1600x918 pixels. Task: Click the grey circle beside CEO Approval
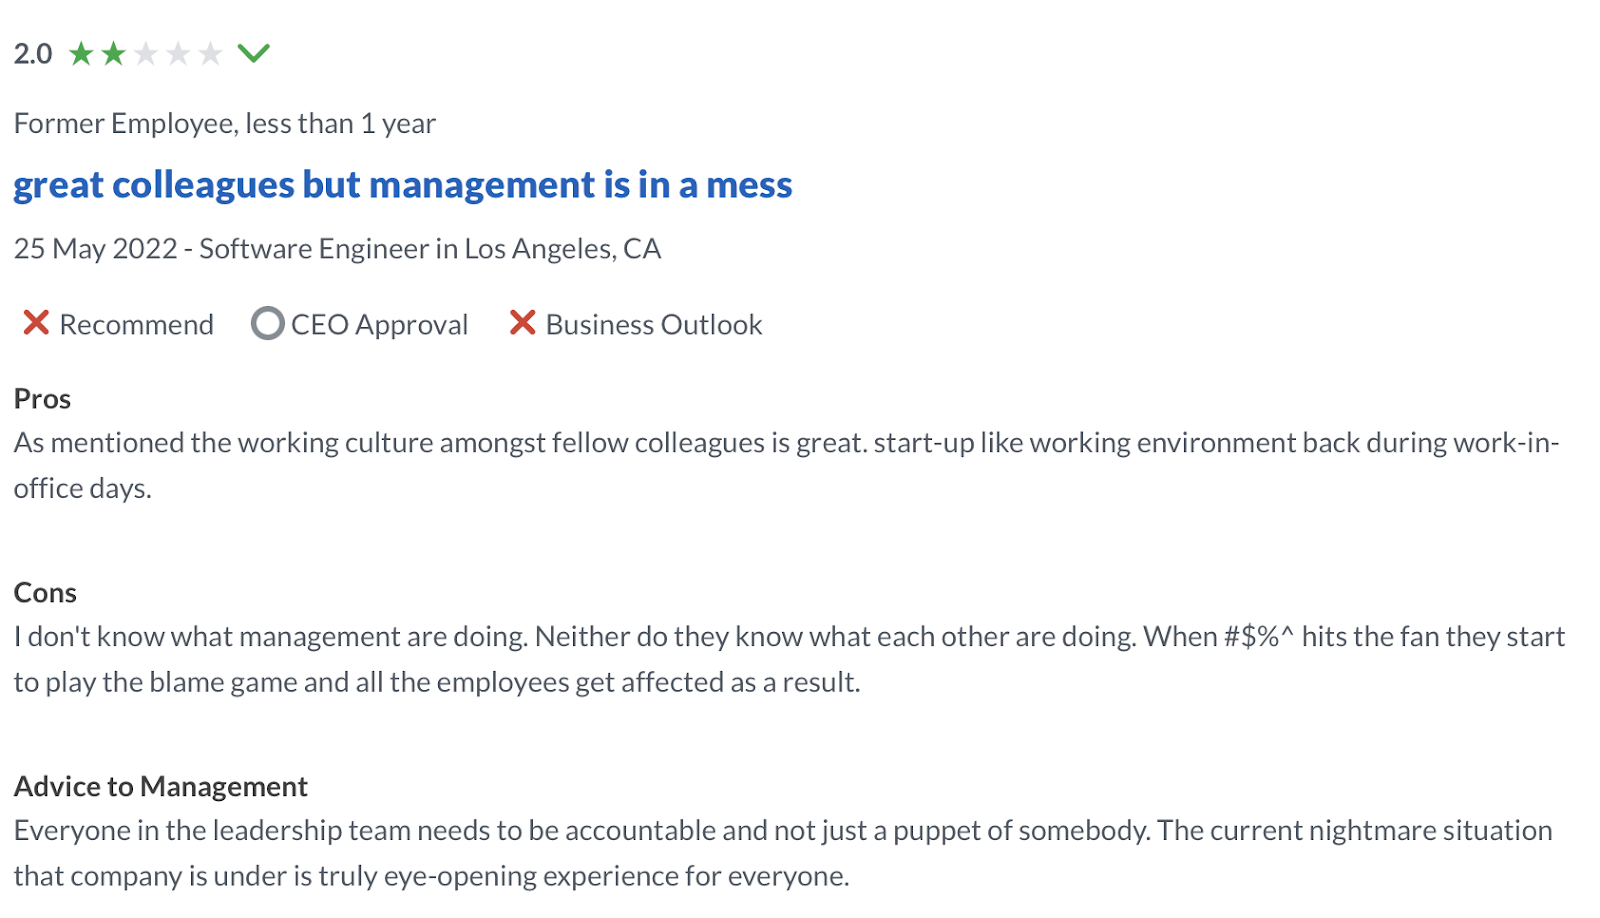coord(267,323)
